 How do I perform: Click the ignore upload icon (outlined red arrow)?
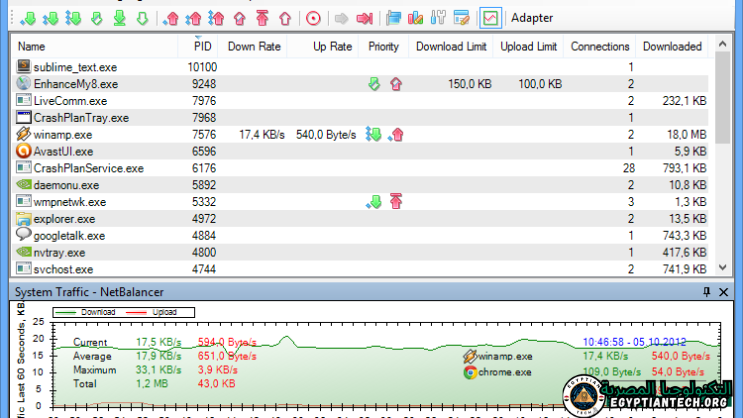point(285,18)
